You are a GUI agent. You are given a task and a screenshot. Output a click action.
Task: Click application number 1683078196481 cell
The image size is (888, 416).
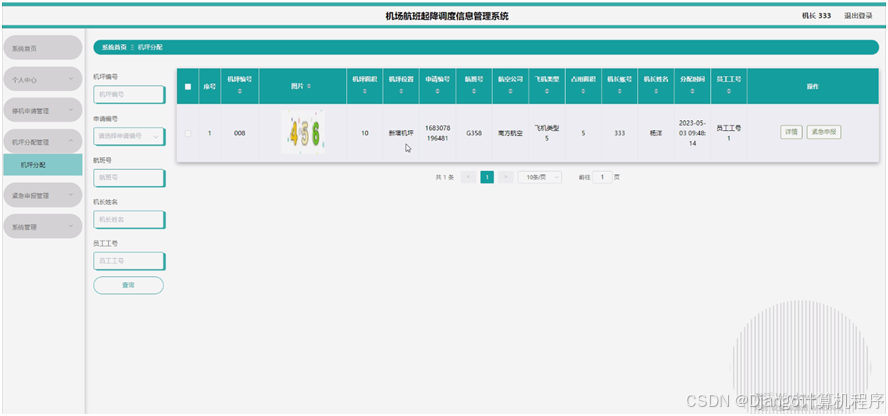(437, 133)
